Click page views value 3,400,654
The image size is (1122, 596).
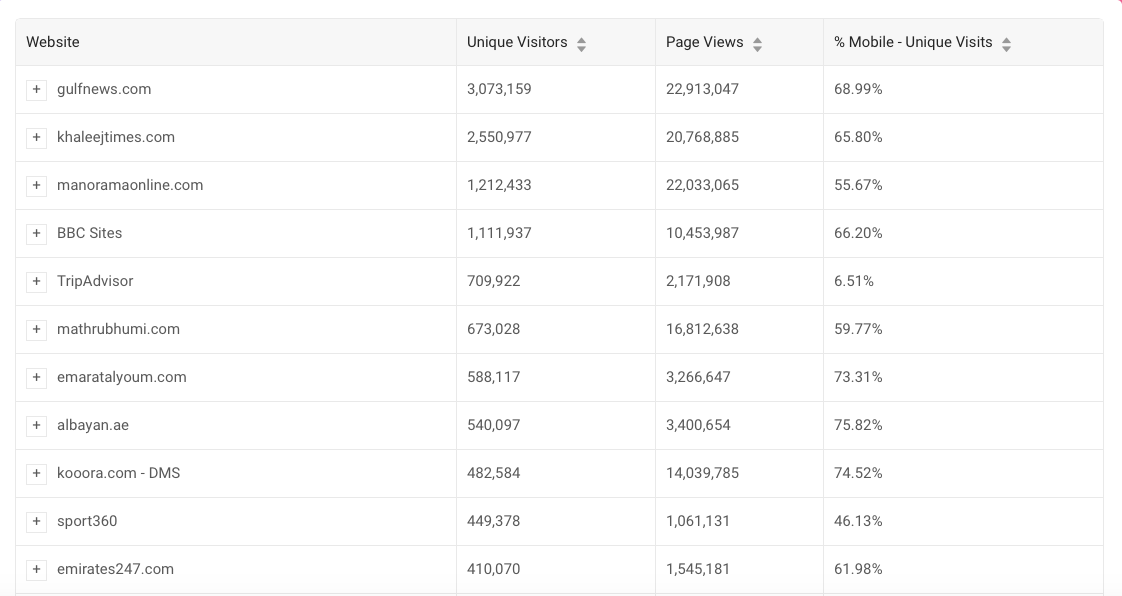pyautogui.click(x=698, y=425)
